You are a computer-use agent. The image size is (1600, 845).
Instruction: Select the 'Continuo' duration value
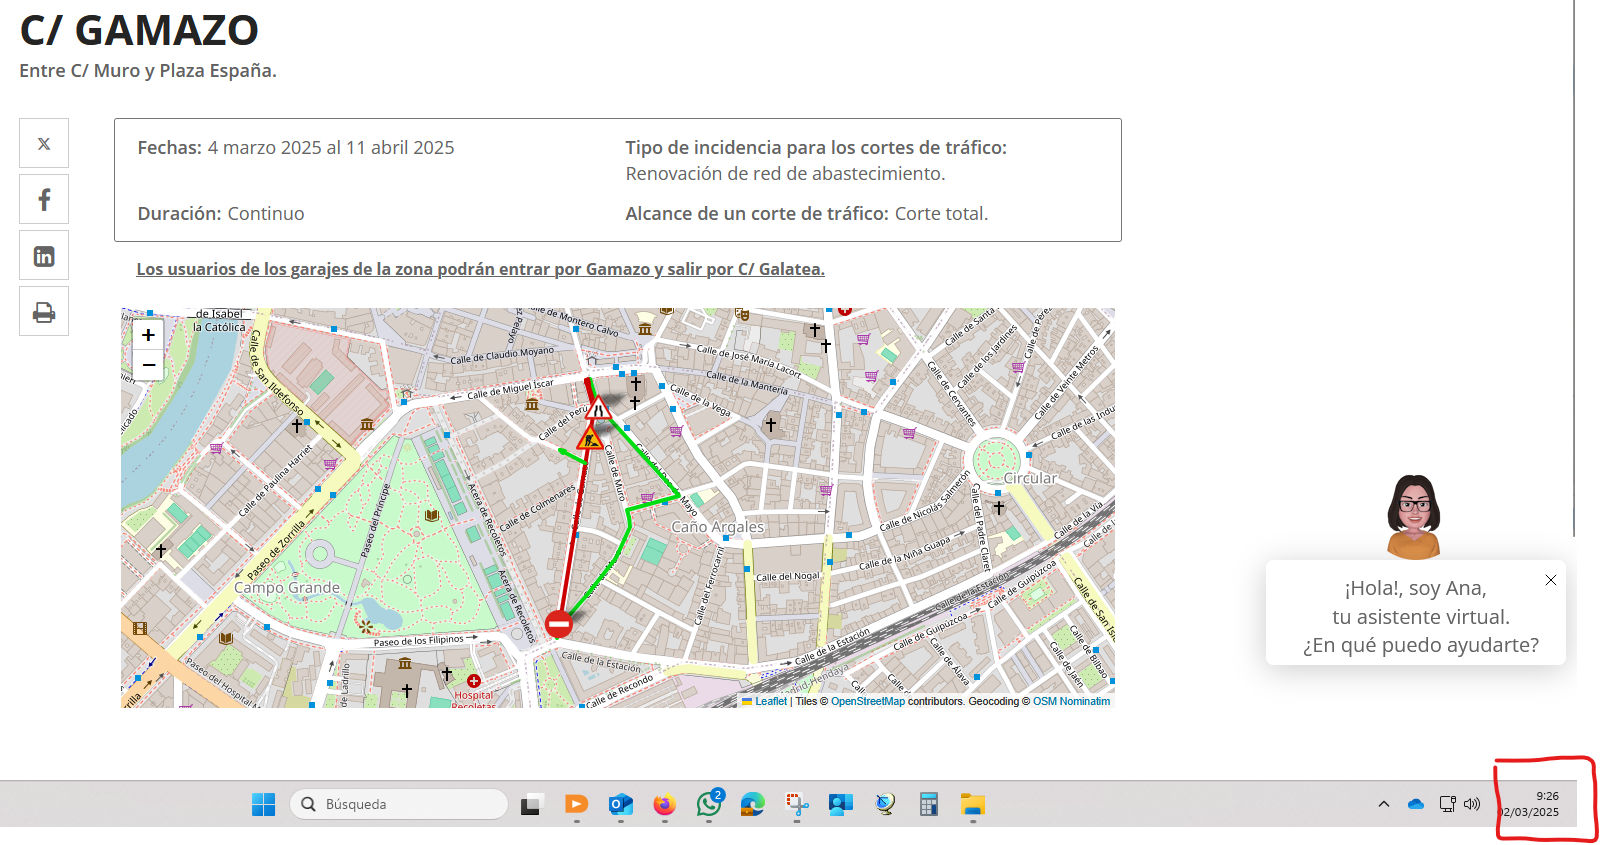[x=266, y=214]
